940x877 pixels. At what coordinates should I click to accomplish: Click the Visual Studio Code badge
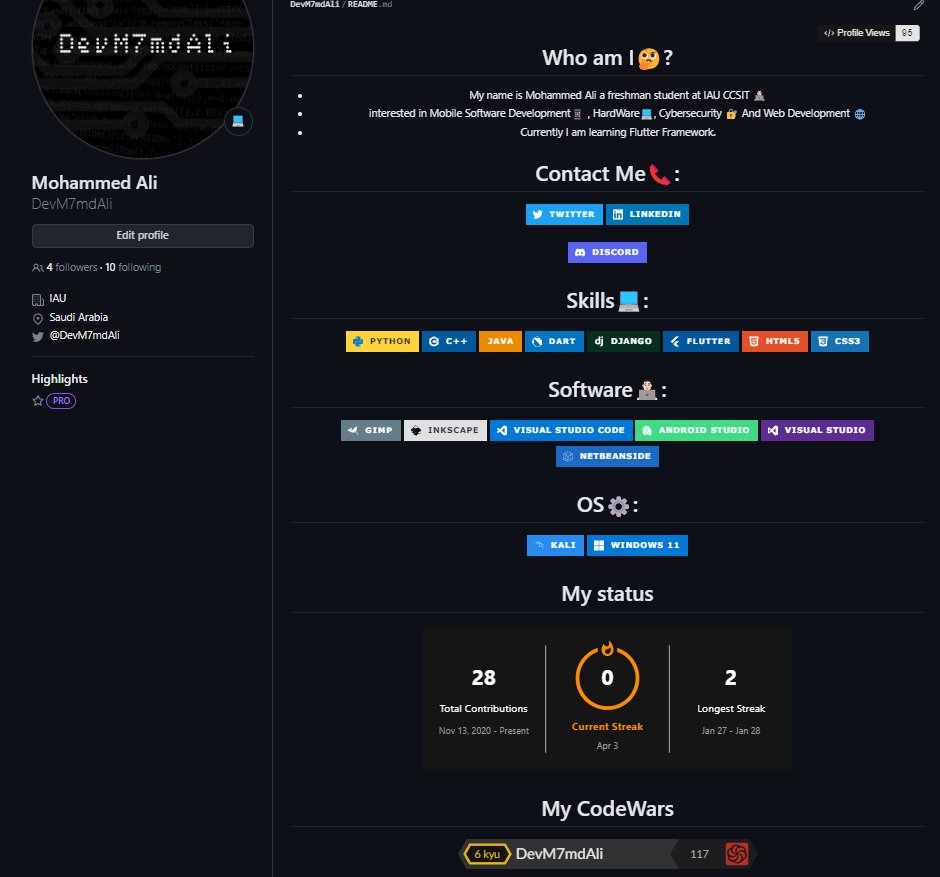click(561, 430)
